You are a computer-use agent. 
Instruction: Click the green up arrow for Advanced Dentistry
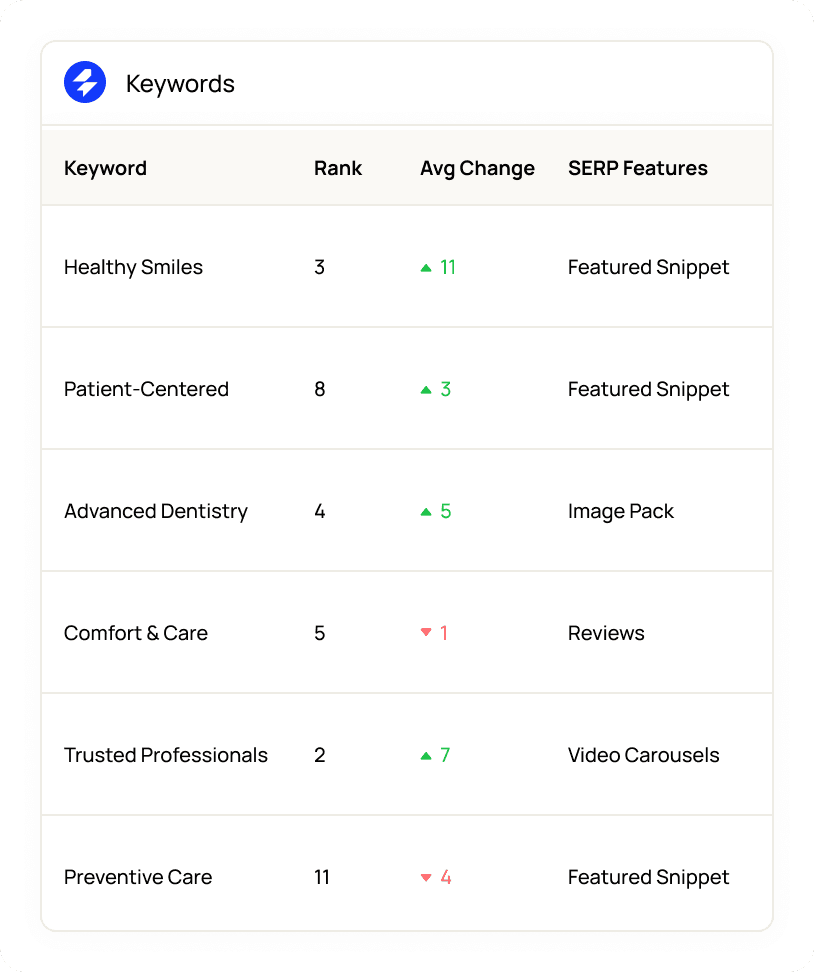(427, 511)
